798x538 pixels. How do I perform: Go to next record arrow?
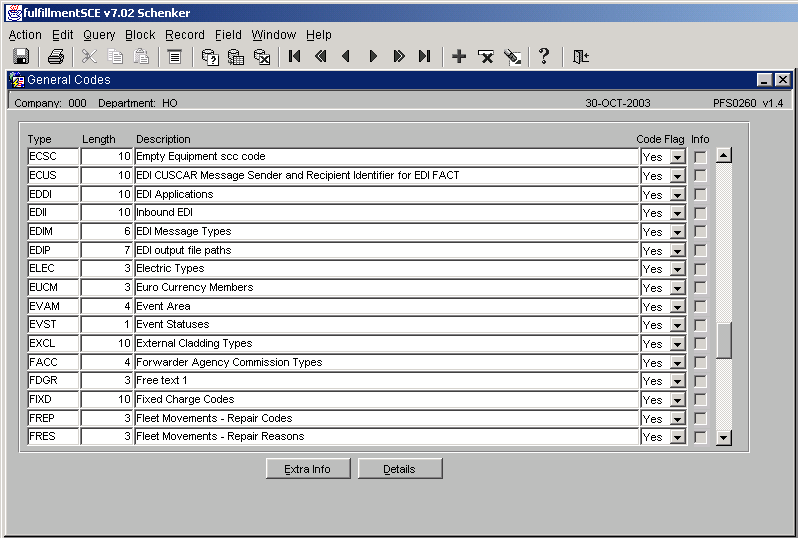coord(373,56)
